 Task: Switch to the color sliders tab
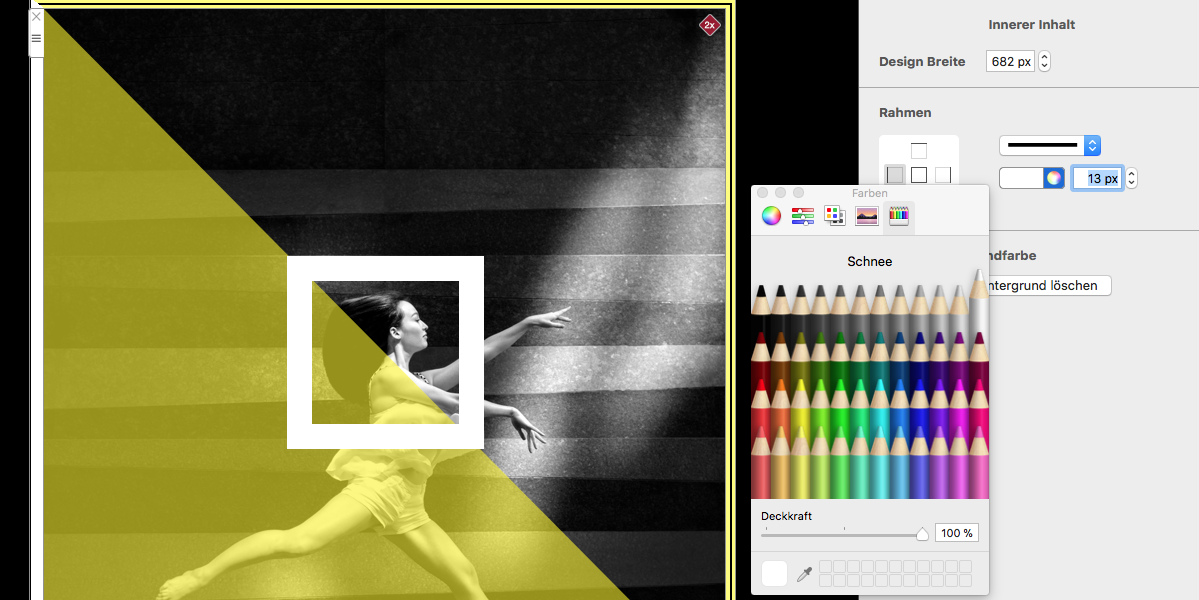[803, 216]
